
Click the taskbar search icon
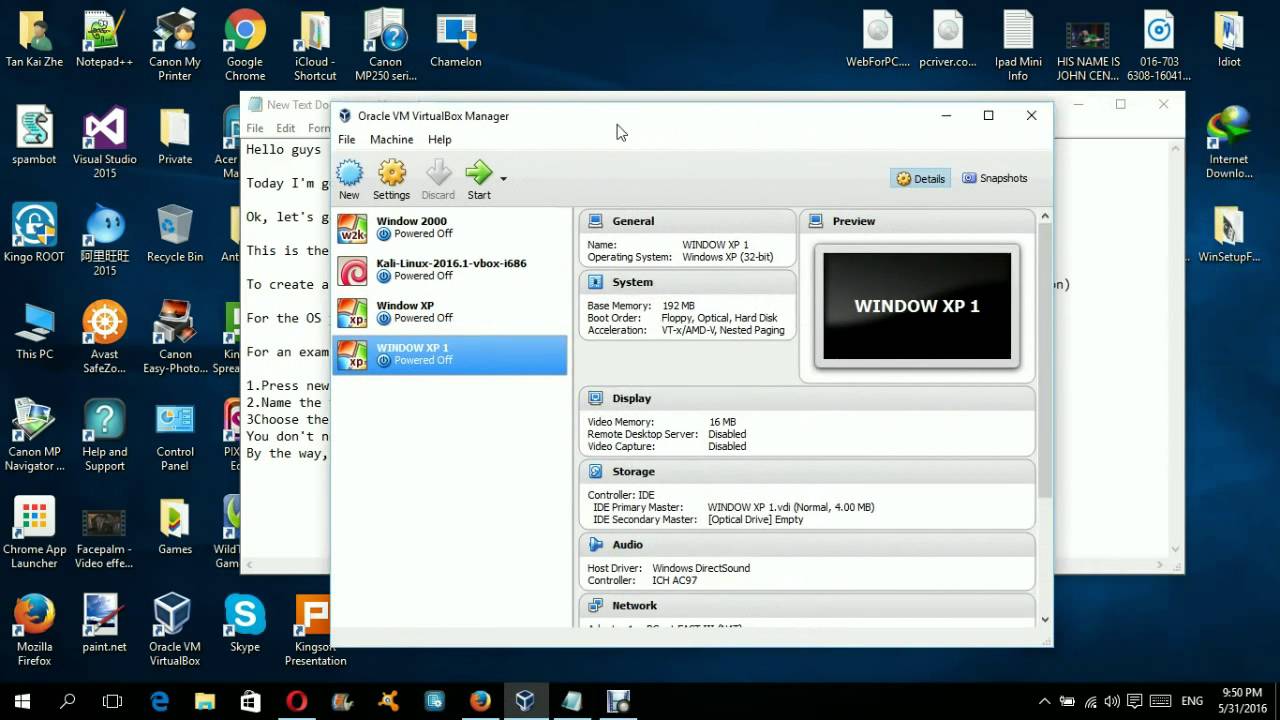[x=68, y=701]
